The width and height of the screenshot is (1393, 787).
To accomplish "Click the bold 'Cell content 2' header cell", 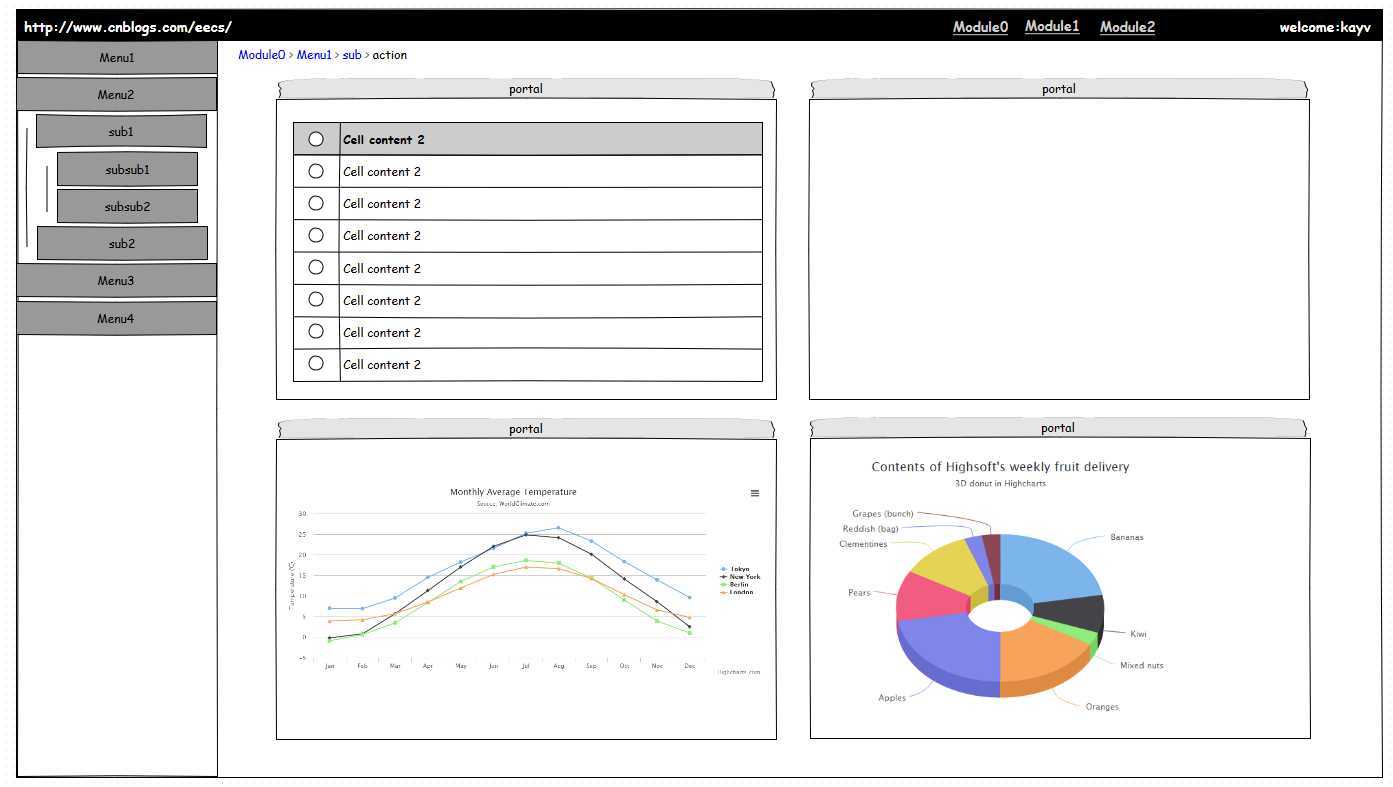I will coord(551,139).
